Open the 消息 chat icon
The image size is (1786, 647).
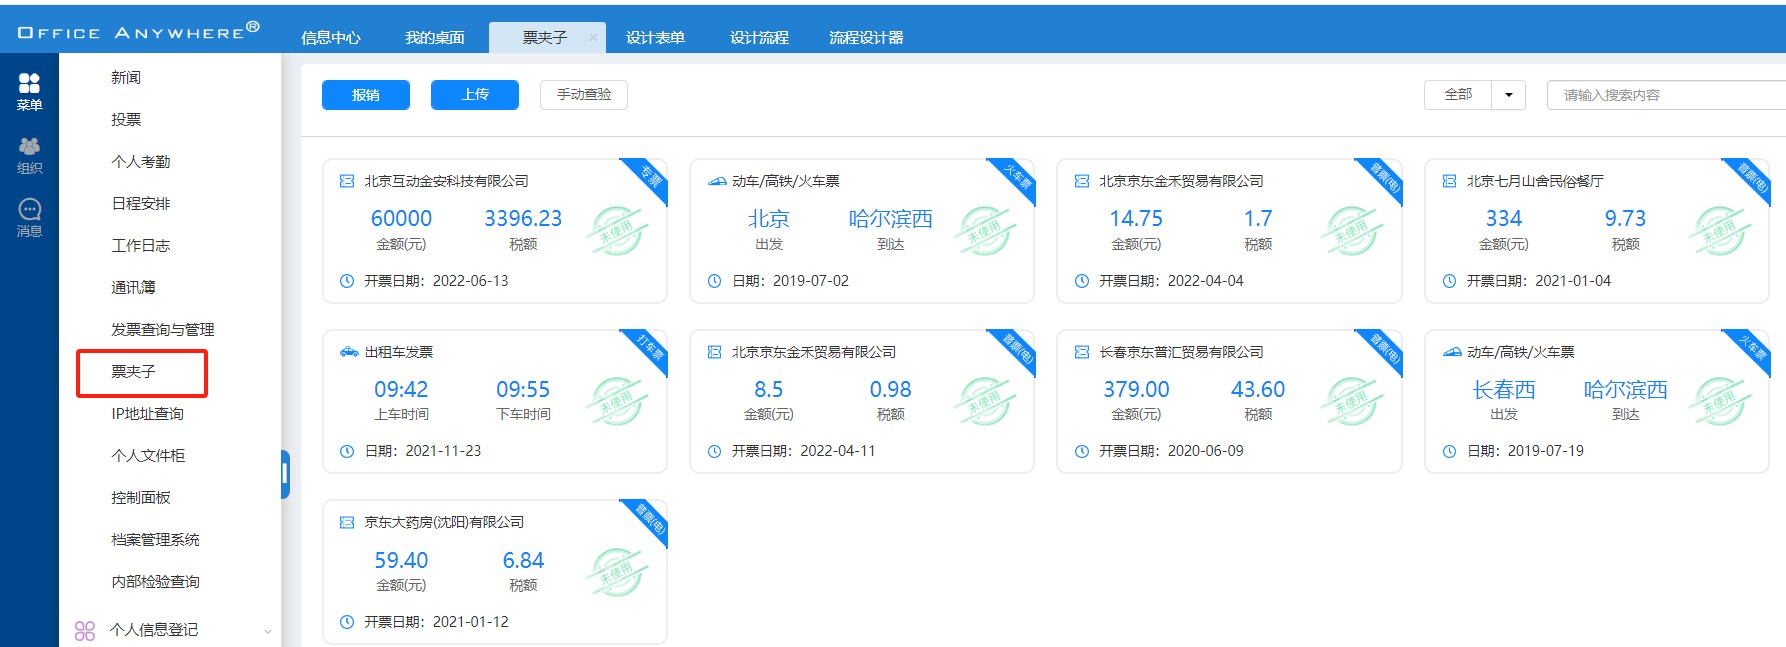click(x=29, y=217)
